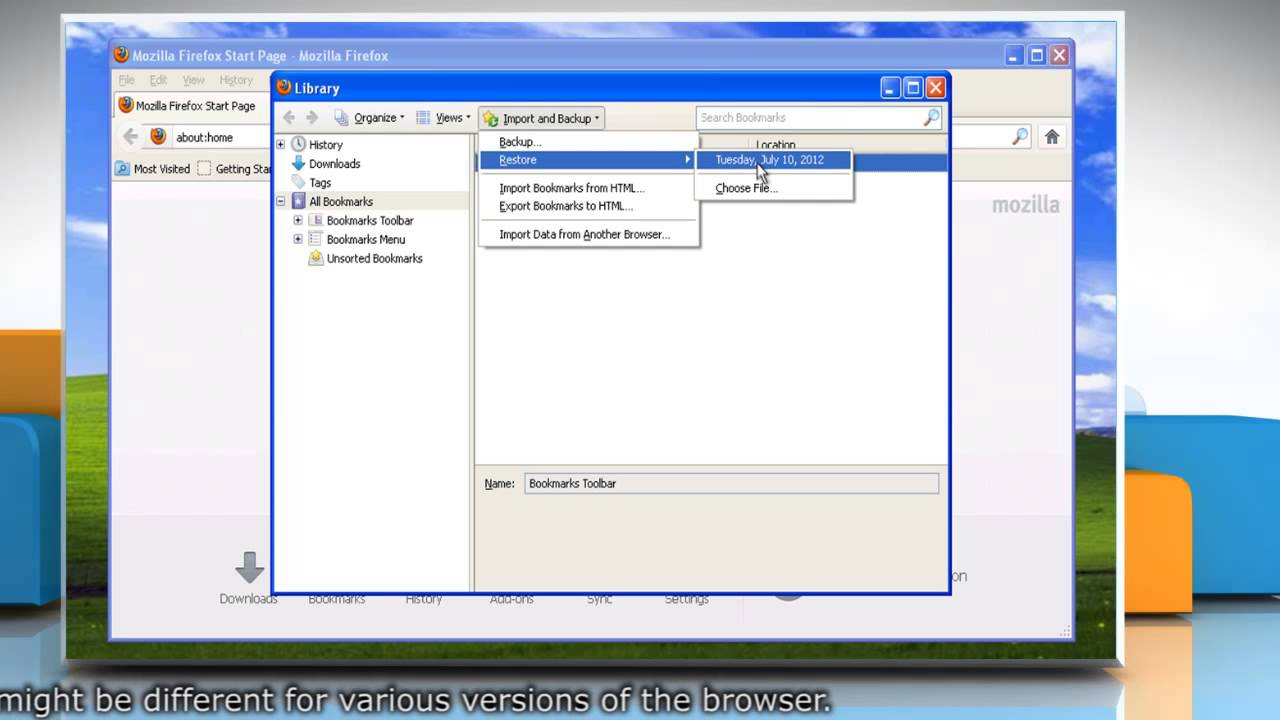1280x720 pixels.
Task: Open View menu in Firefox window
Action: point(193,80)
